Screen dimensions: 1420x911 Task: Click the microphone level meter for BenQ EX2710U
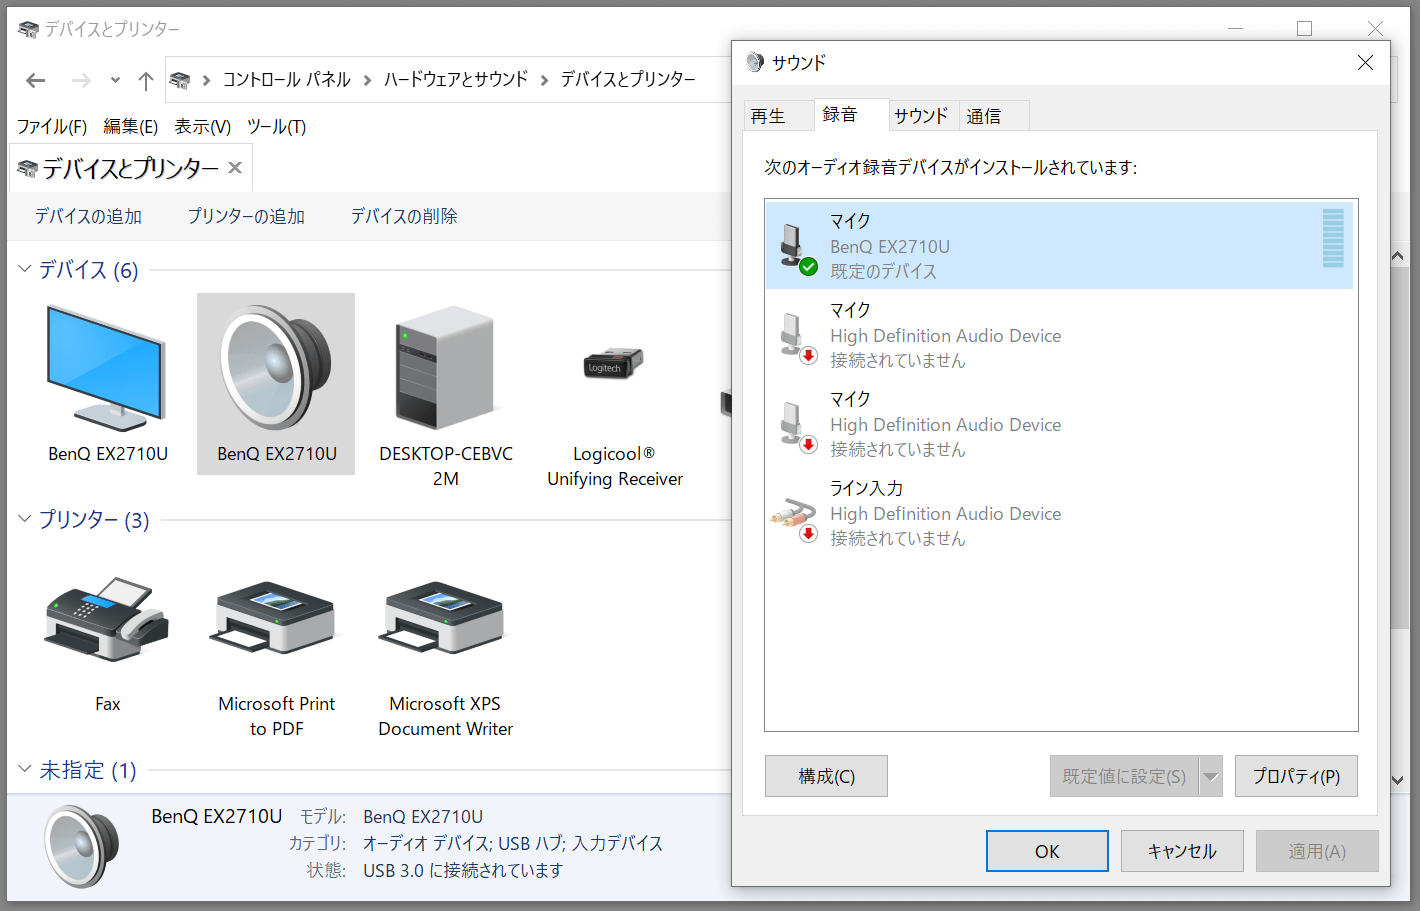coord(1333,238)
